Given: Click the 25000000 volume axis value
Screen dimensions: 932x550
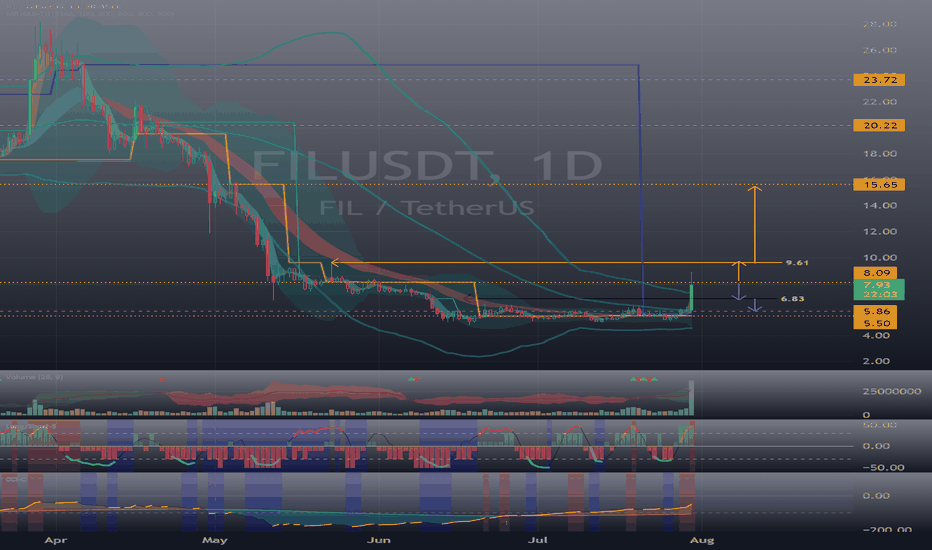Looking at the screenshot, I should (x=892, y=391).
